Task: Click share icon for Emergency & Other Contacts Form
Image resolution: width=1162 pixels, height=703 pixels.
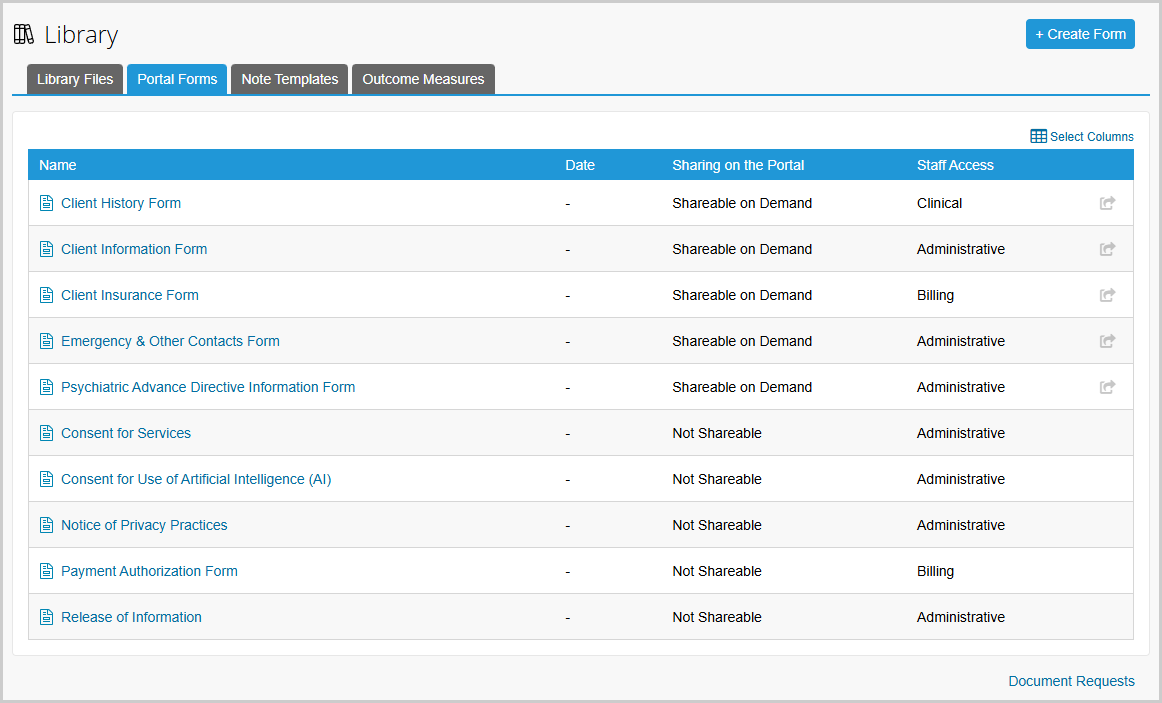Action: click(1107, 341)
